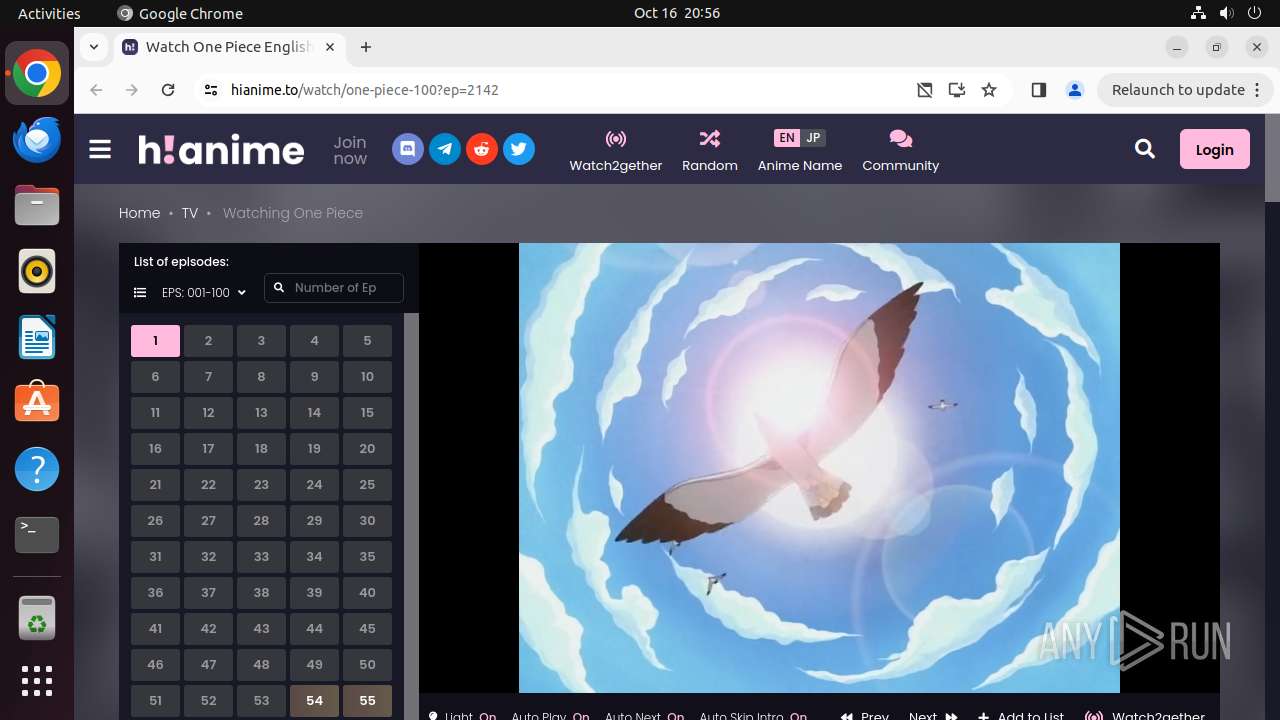Toggle the Auto Skip Intro setting
This screenshot has width=1280, height=720.
coord(753,715)
